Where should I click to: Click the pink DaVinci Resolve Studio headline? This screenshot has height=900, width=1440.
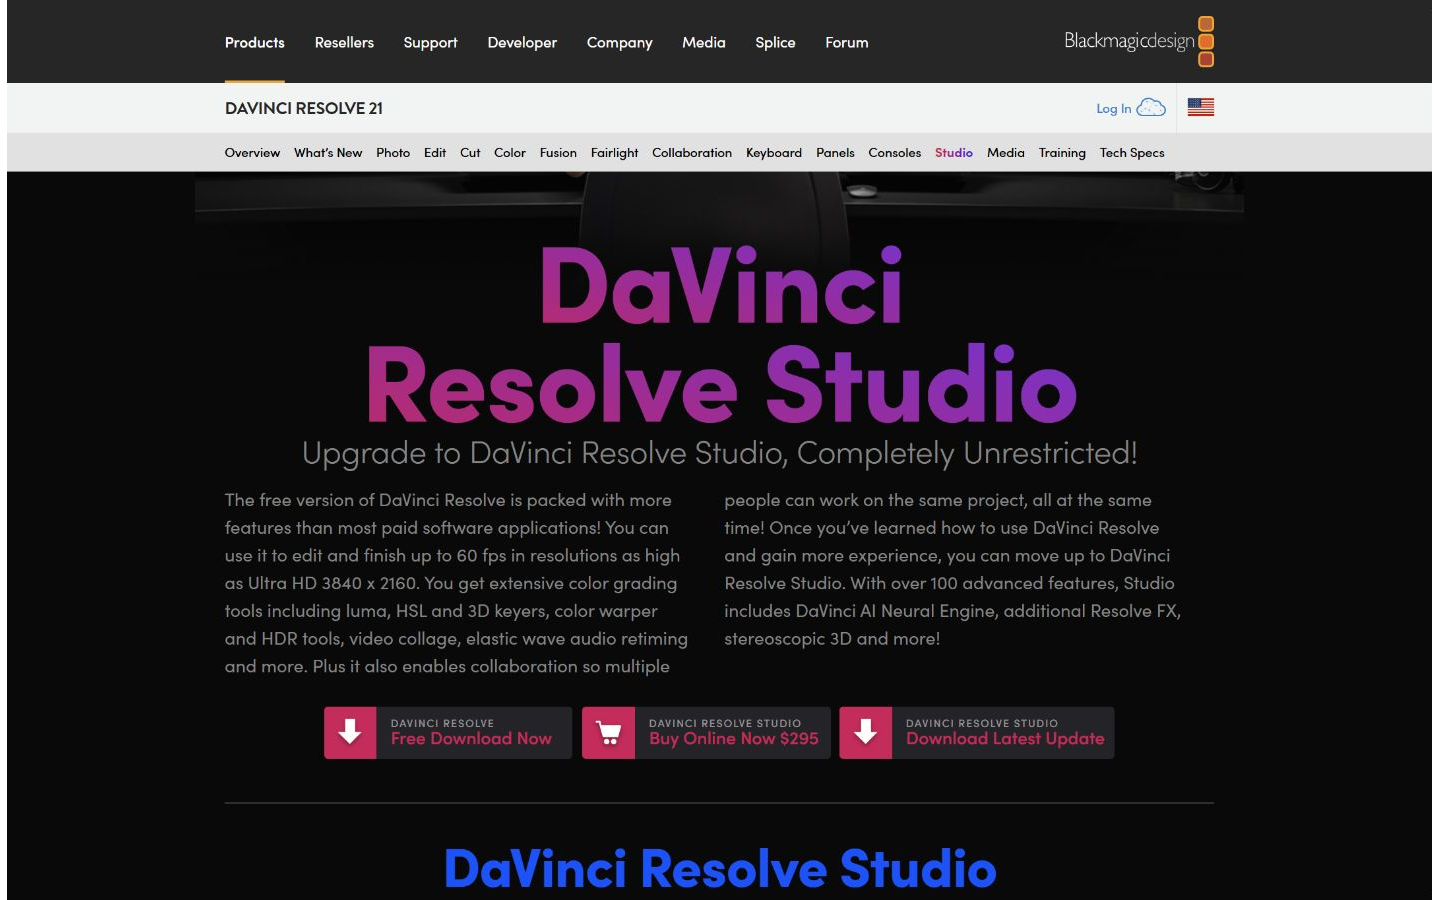pos(721,336)
